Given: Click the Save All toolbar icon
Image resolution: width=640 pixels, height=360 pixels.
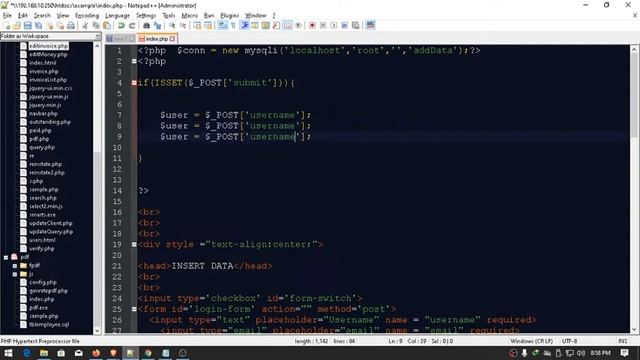Looking at the screenshot, I should 38,25.
